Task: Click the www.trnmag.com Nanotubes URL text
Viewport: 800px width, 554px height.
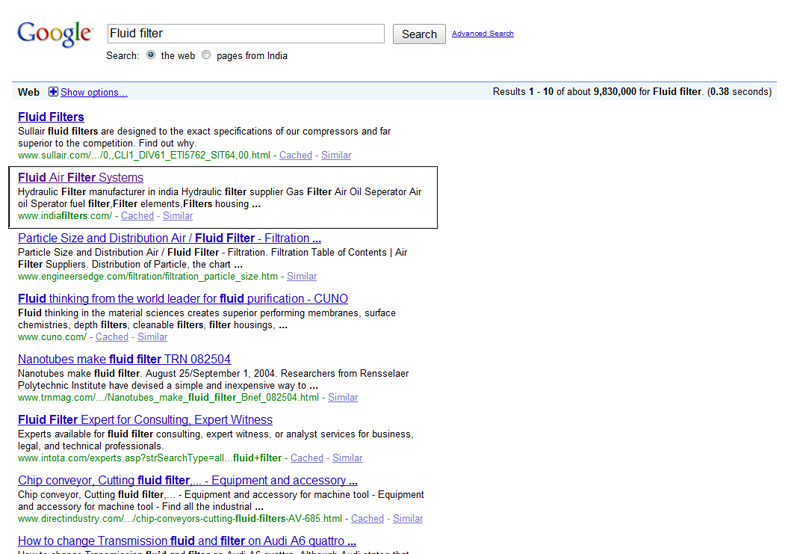Action: tap(168, 397)
